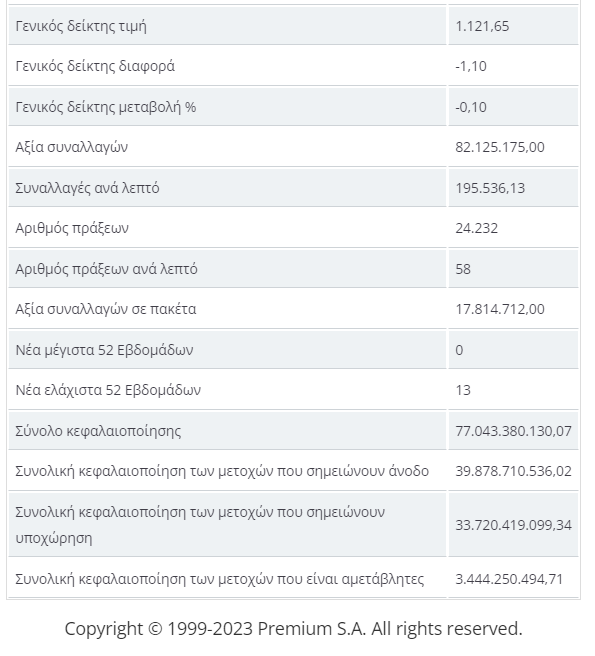Click the Αξία συναλλαγών σε πακέτα label
Viewport: 595px width, 656px height.
point(105,309)
